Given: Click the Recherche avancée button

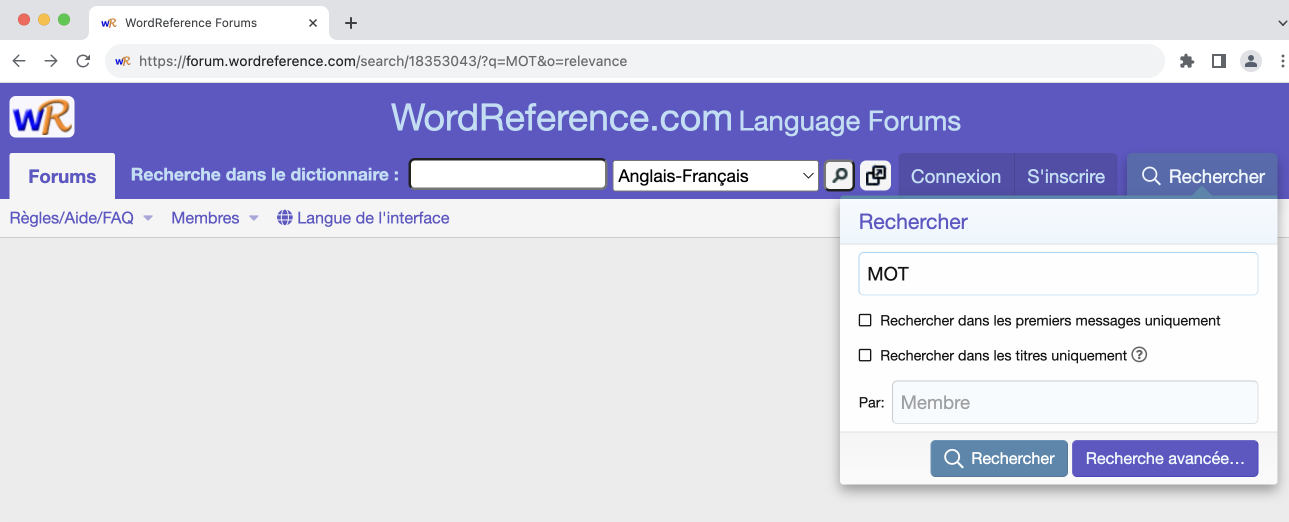Looking at the screenshot, I should [x=1165, y=459].
